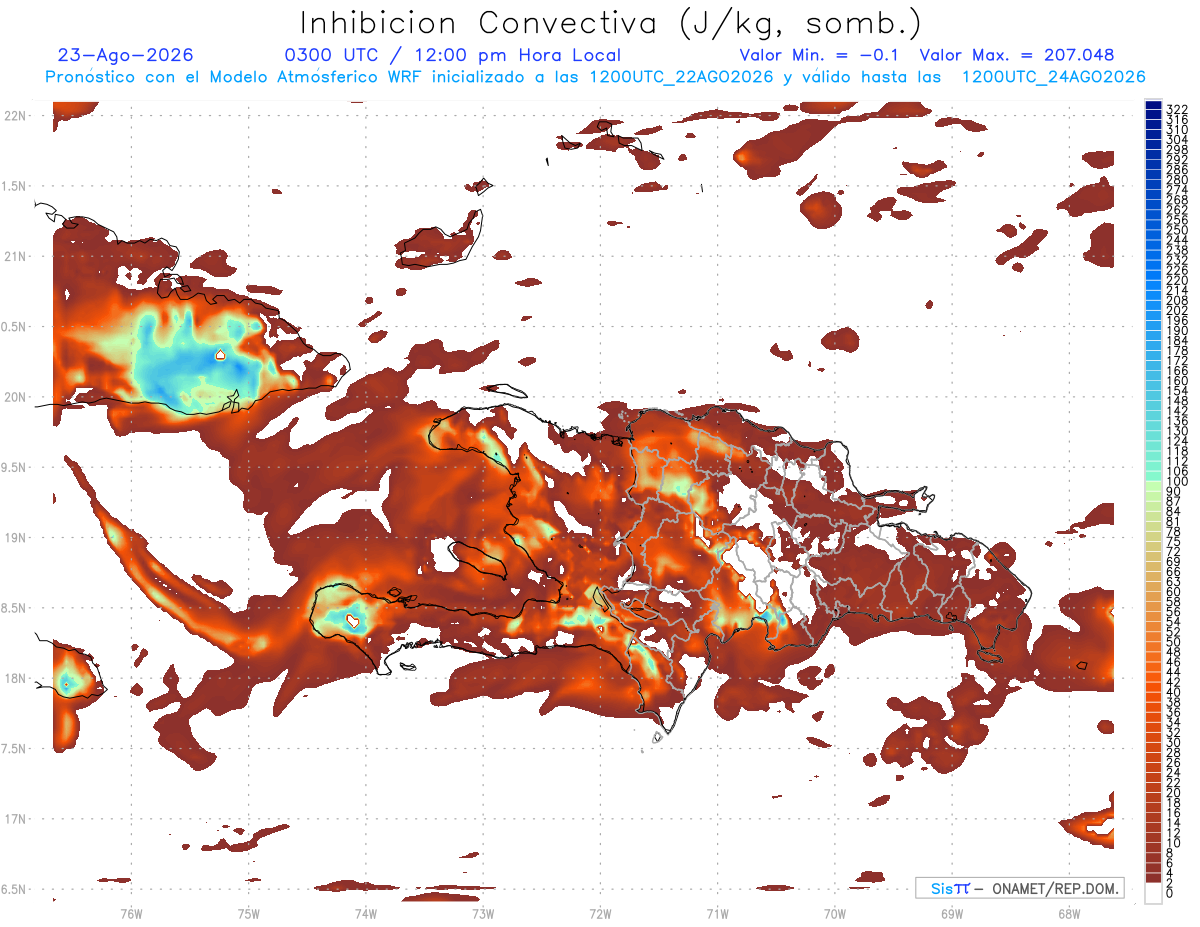
Task: Click the "20N" latitude label
Action: point(14,397)
